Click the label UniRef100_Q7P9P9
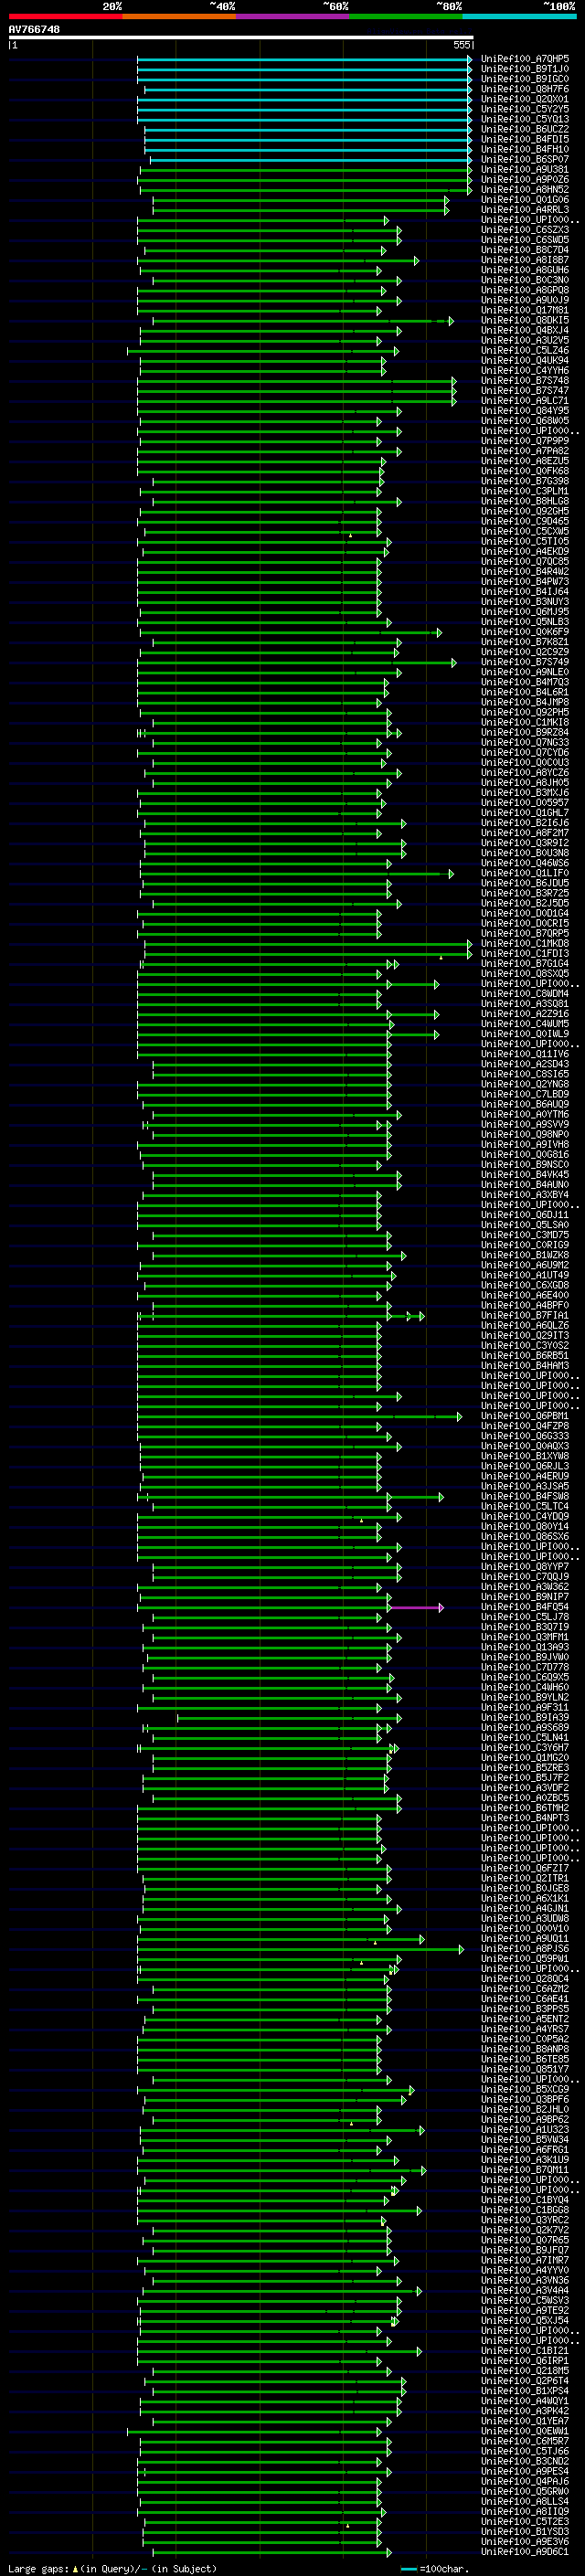The width and height of the screenshot is (585, 2576). pos(525,441)
